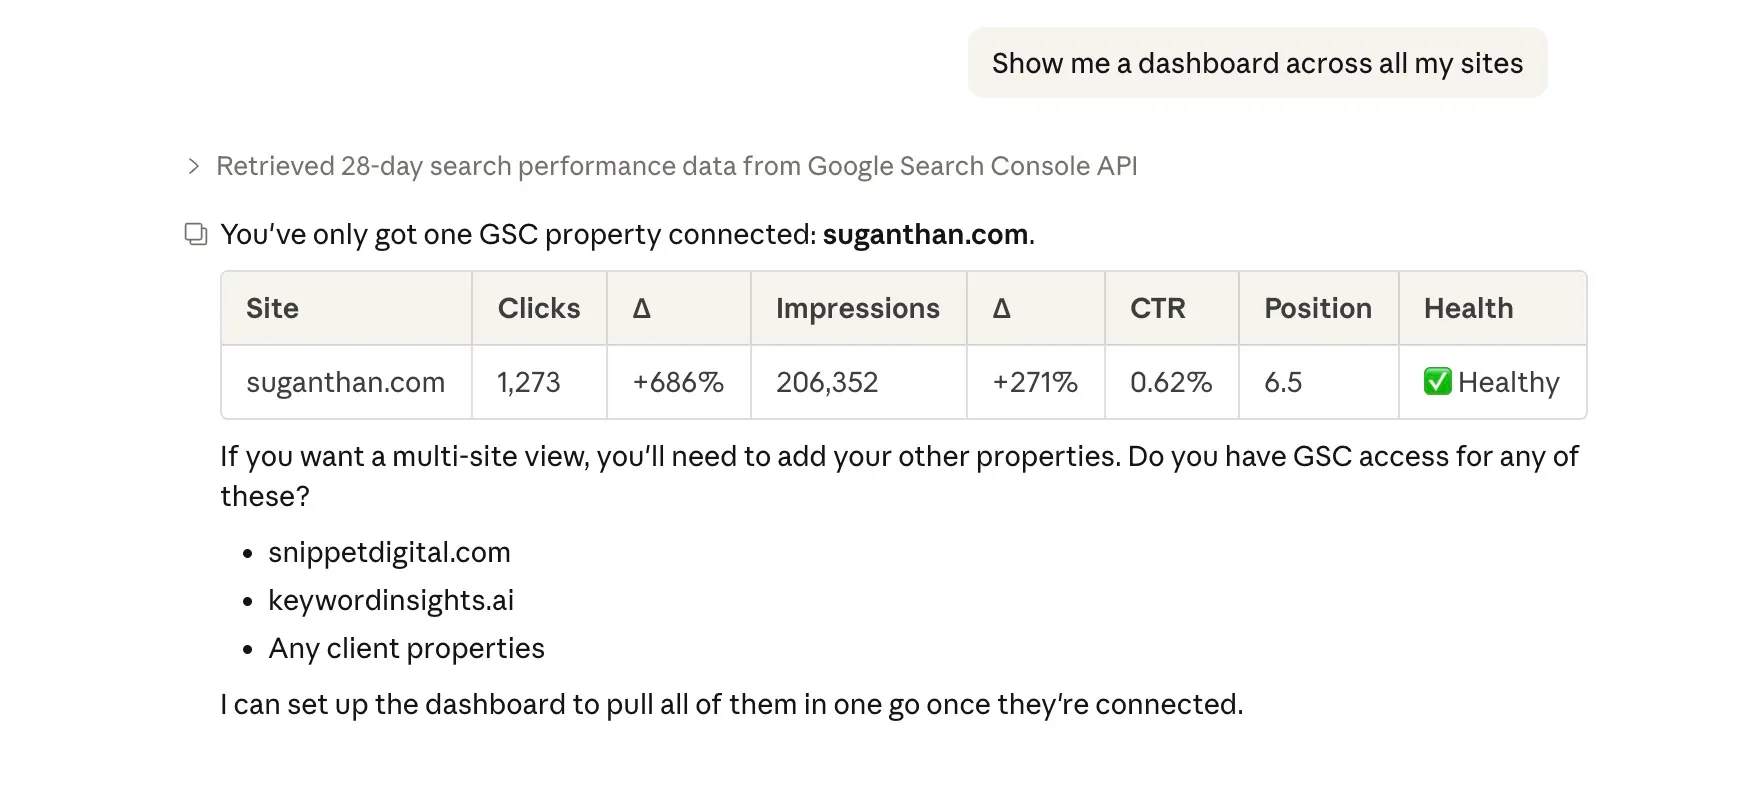Click the 206,352 impressions value

[x=826, y=382]
